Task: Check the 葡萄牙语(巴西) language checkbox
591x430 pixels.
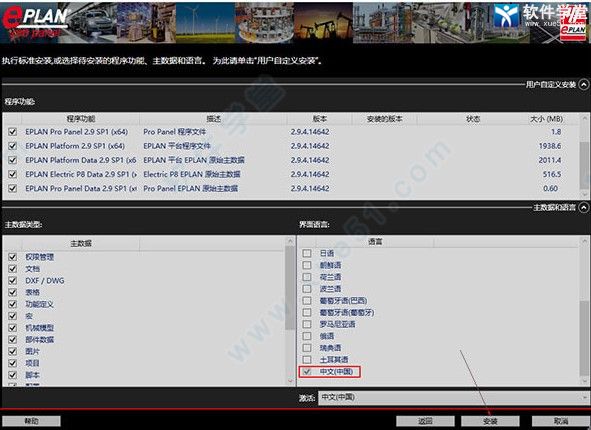Action: (307, 300)
